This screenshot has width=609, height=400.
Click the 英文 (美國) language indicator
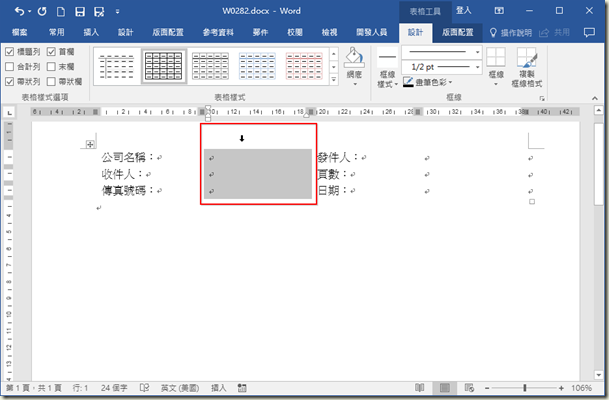(180, 388)
